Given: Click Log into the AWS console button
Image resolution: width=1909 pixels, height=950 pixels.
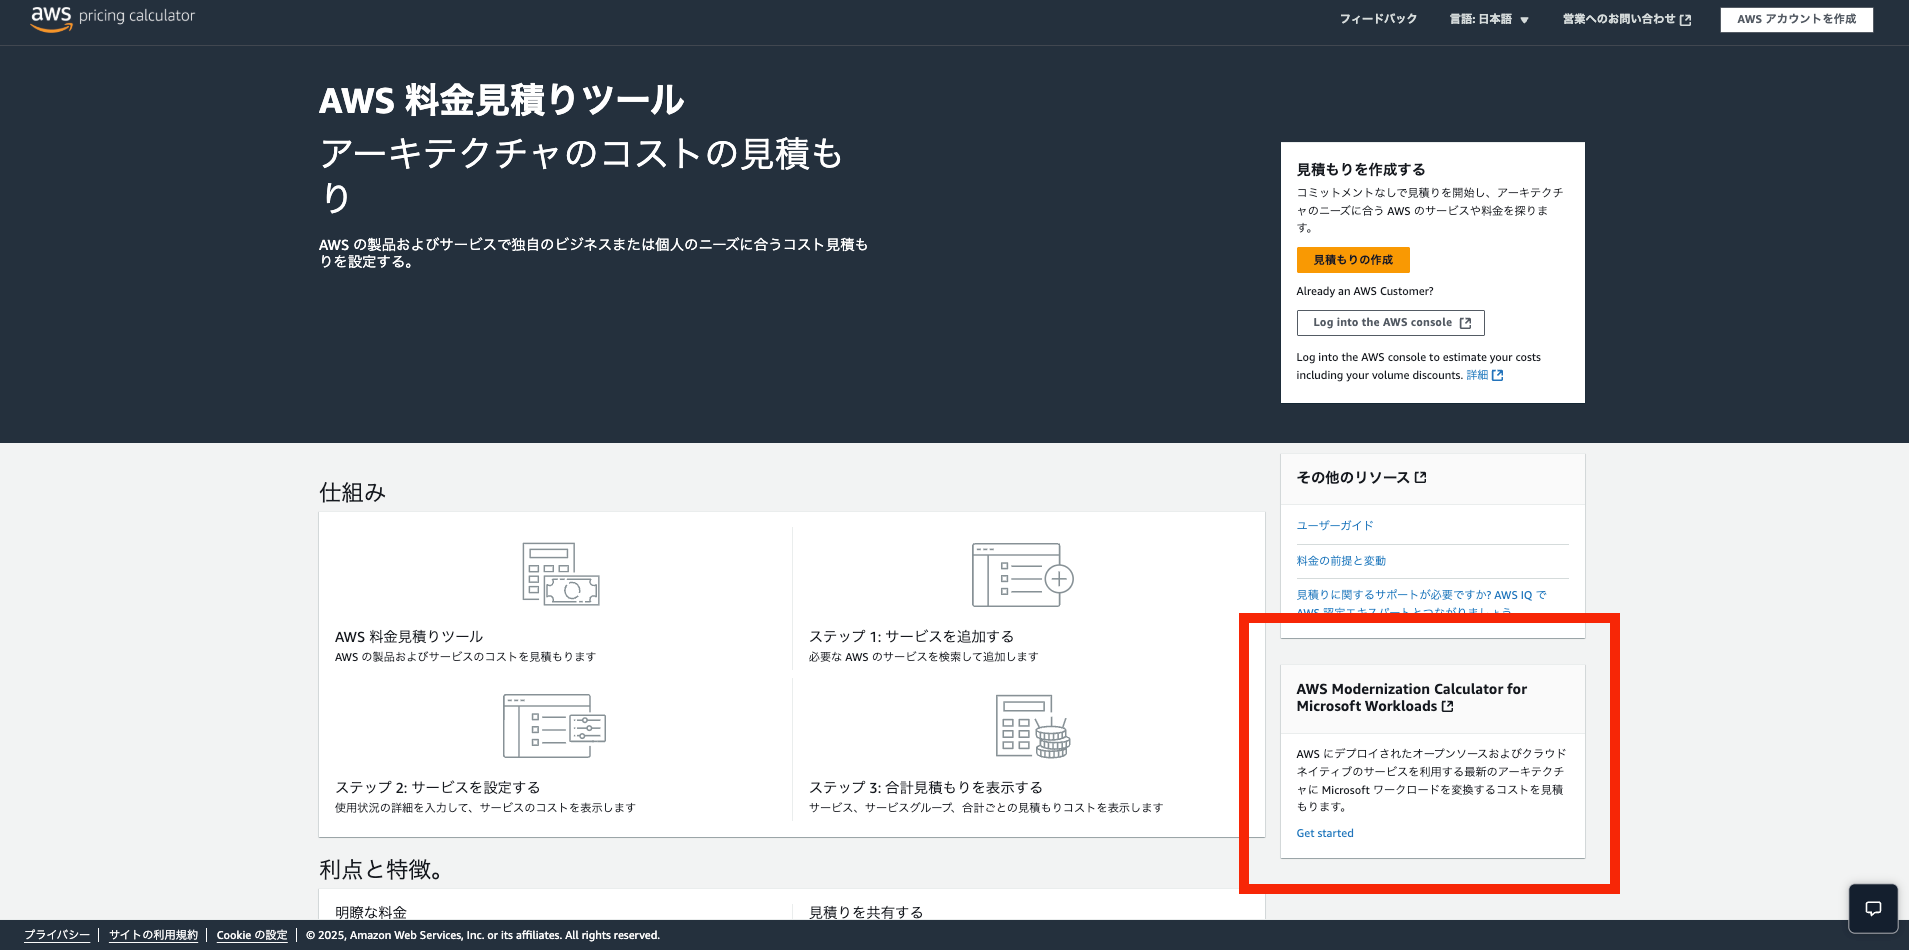Looking at the screenshot, I should point(1390,323).
